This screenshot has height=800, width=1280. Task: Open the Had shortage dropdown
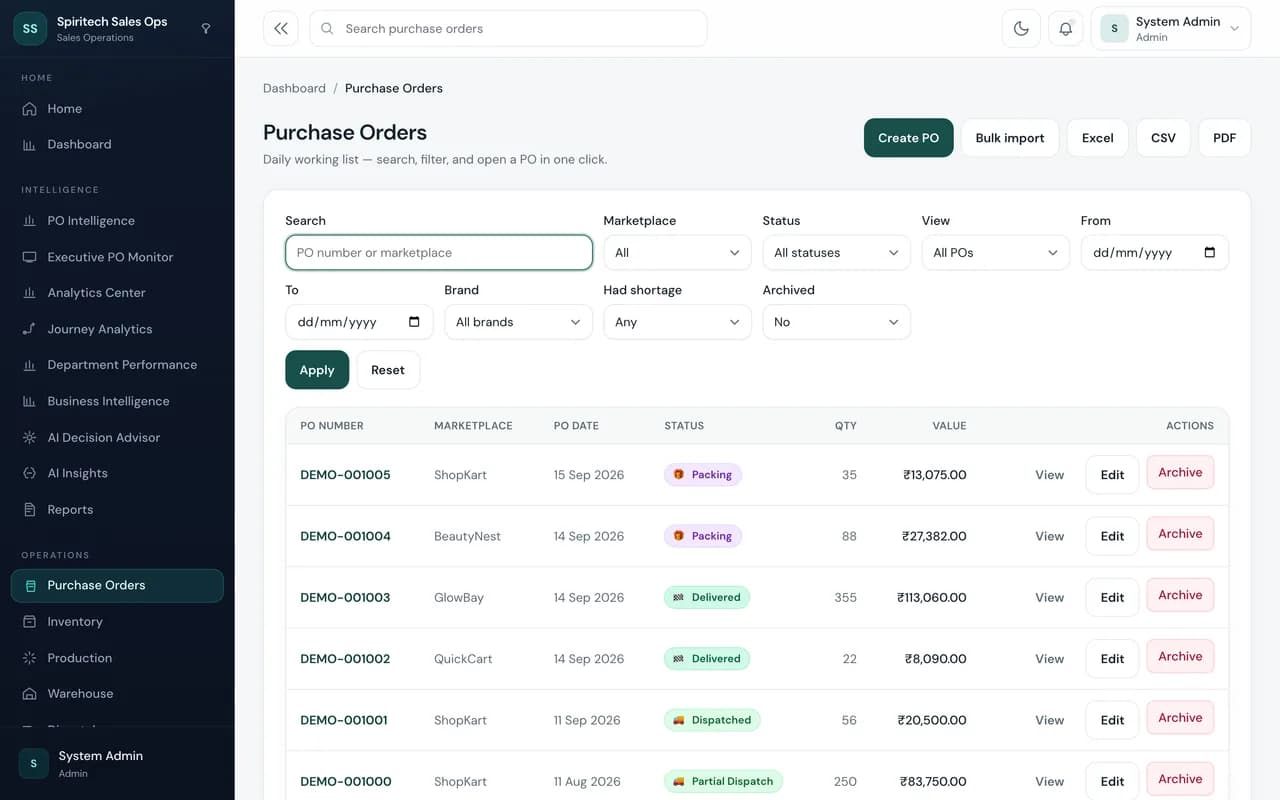tap(677, 322)
